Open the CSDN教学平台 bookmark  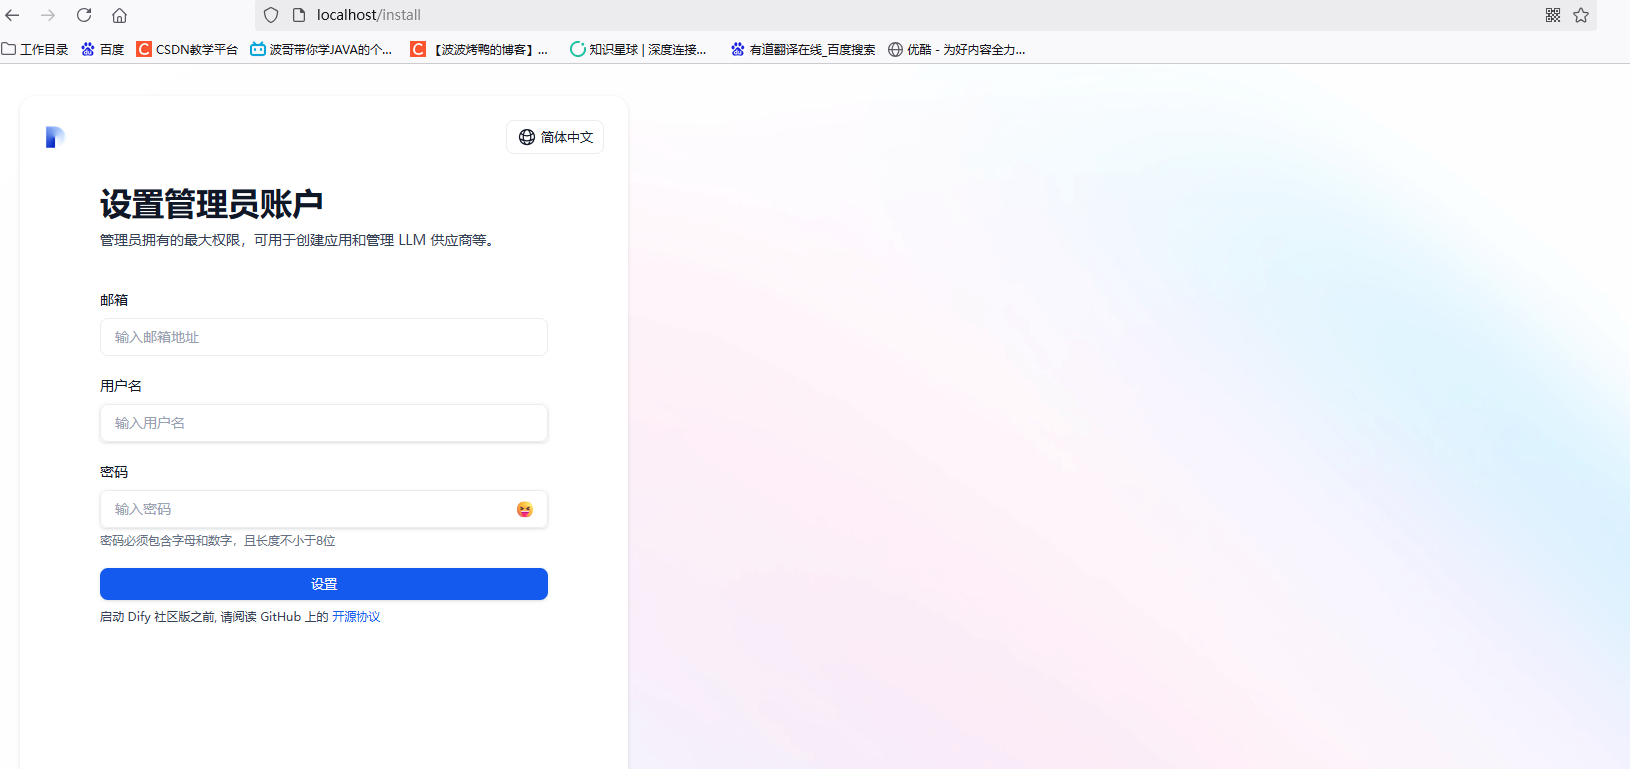click(187, 49)
